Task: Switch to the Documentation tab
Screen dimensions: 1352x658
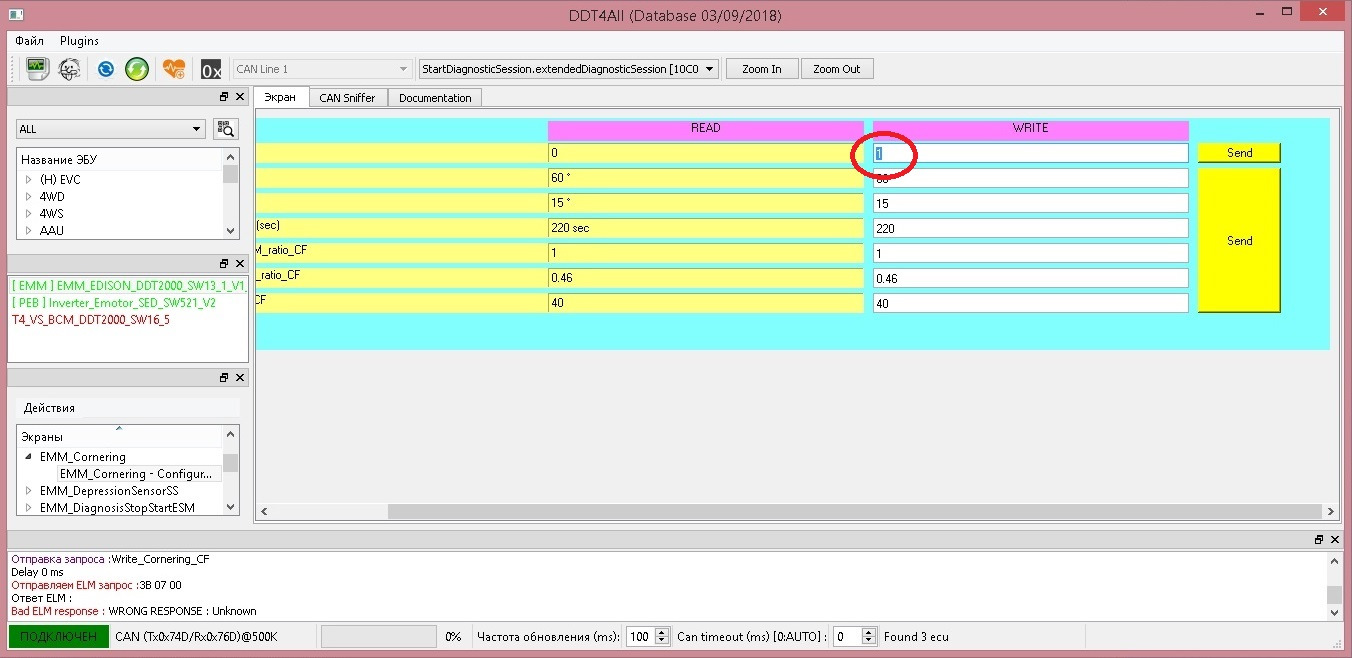Action: pos(435,98)
